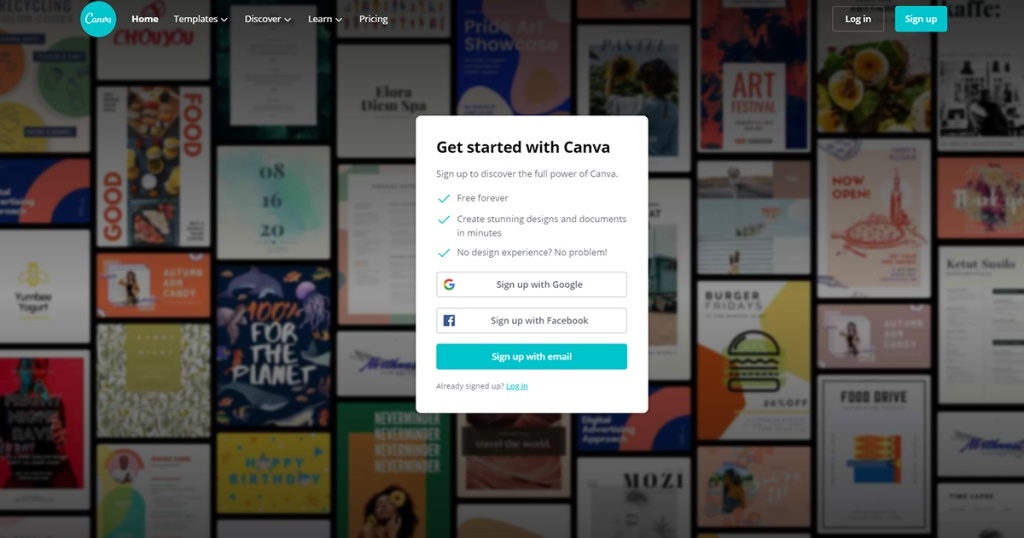Viewport: 1024px width, 538px height.
Task: Click the checkmark beside No design experience
Action: [x=444, y=253]
